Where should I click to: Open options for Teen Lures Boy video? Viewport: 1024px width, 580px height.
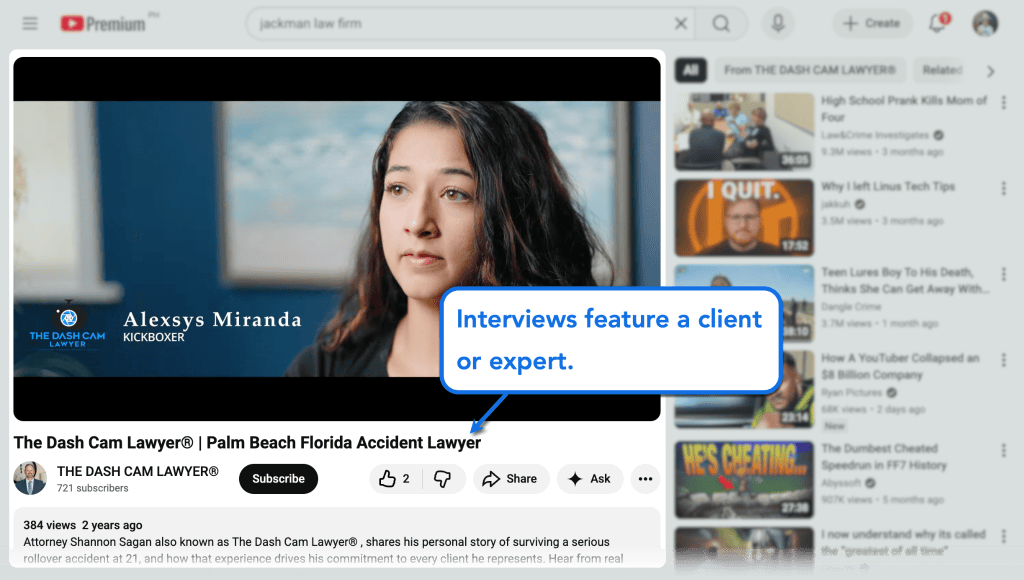click(1004, 274)
